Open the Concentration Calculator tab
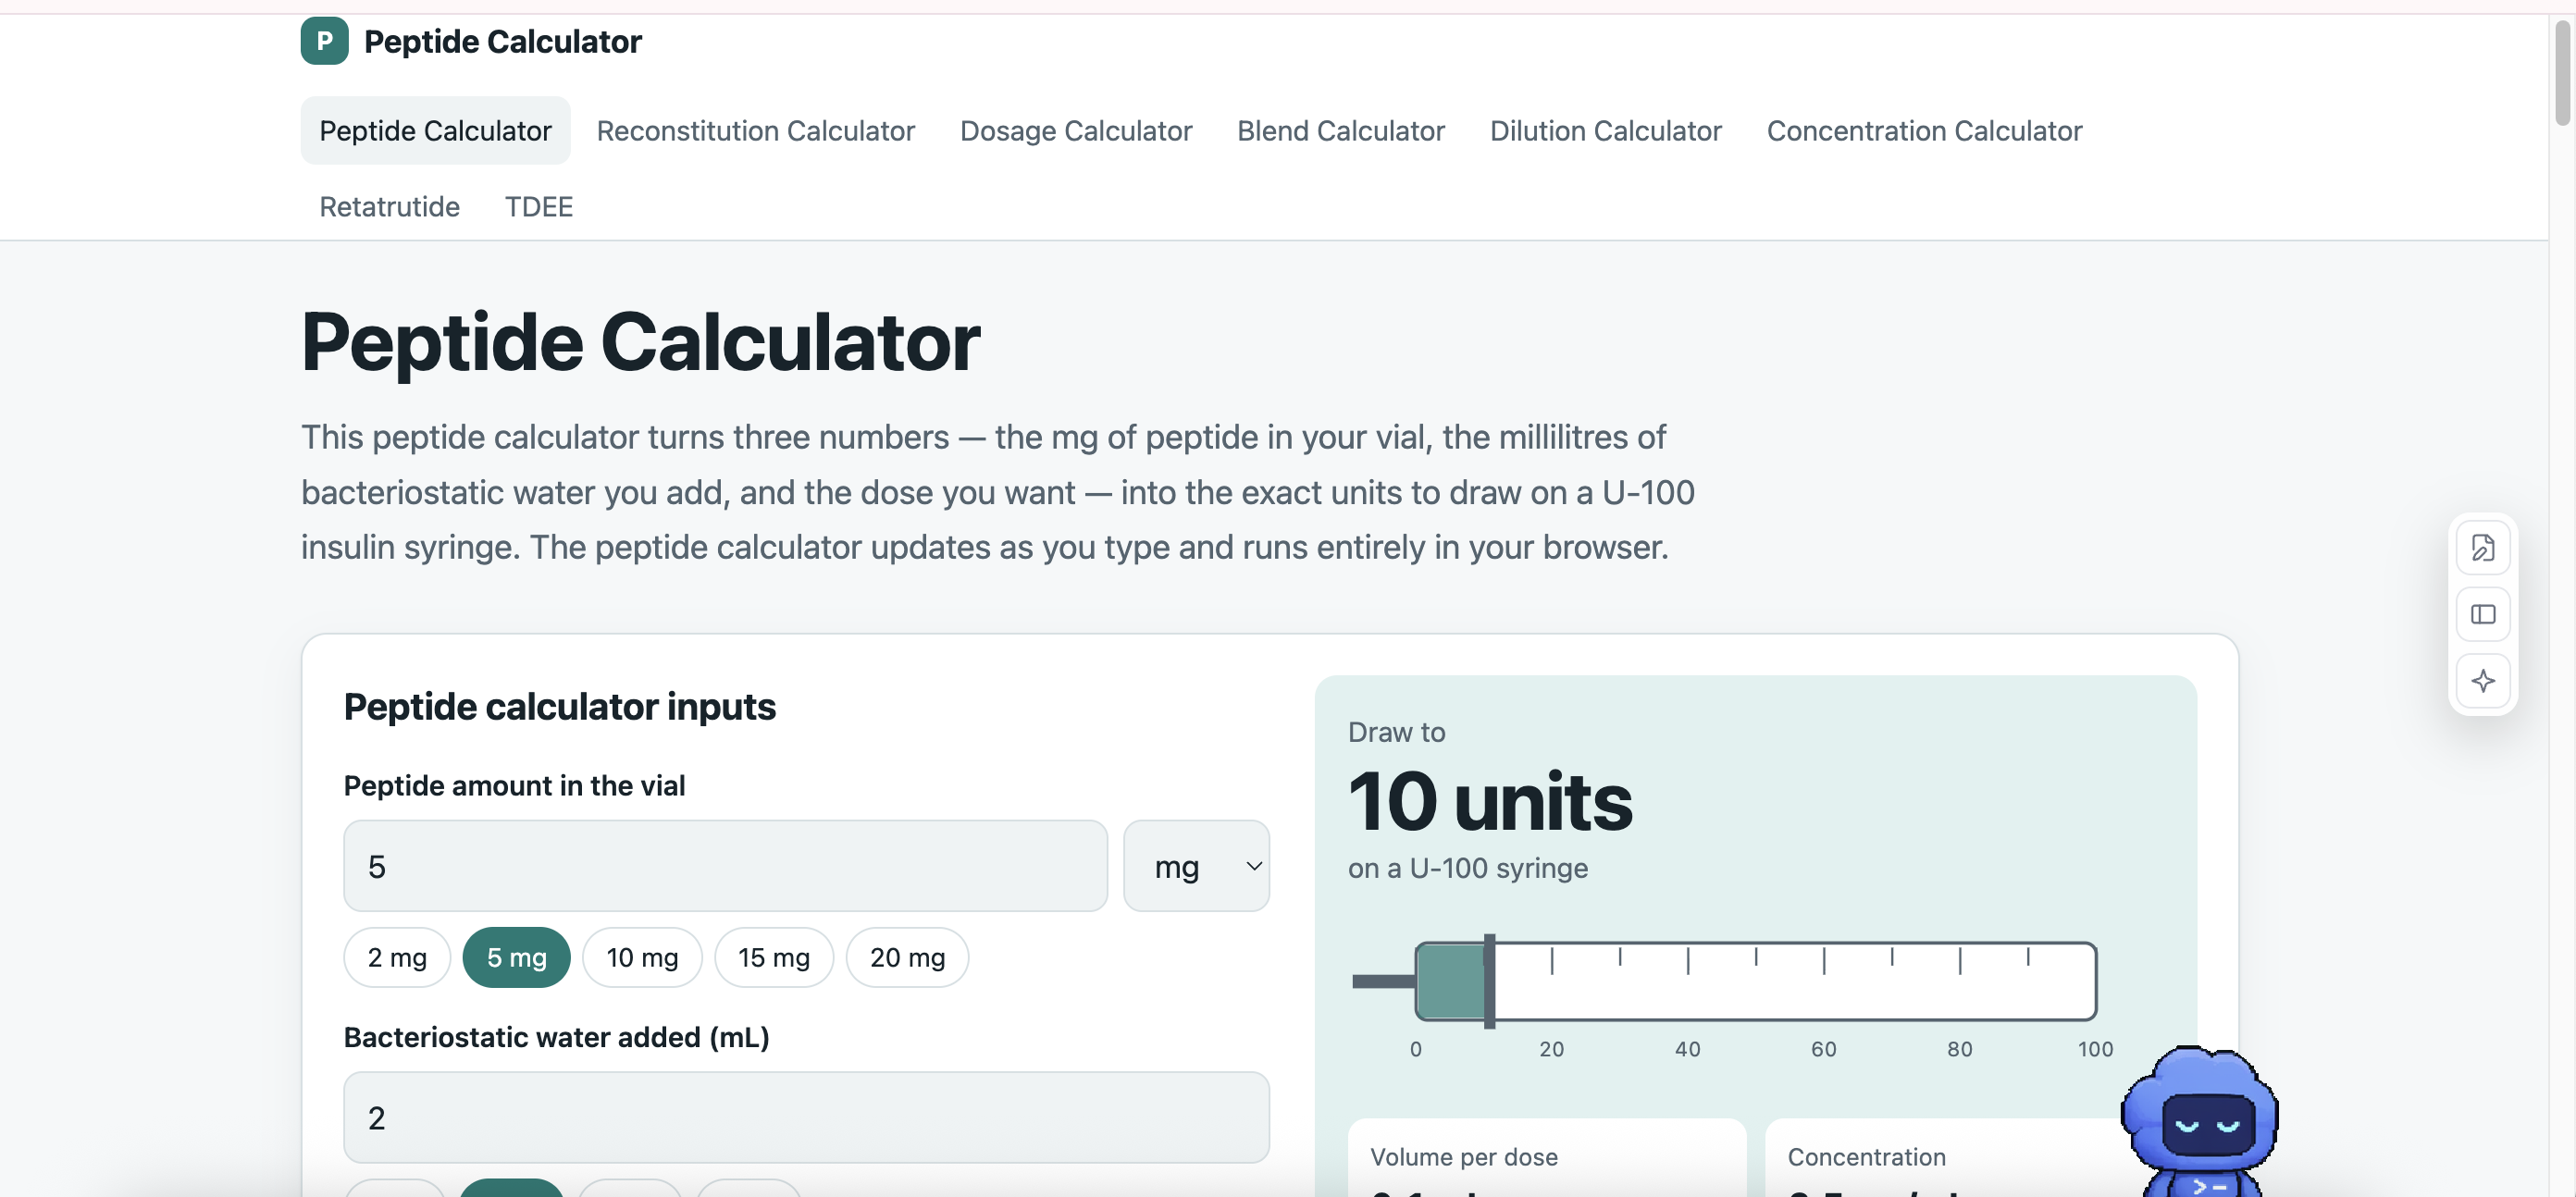The image size is (2576, 1197). coord(1924,131)
